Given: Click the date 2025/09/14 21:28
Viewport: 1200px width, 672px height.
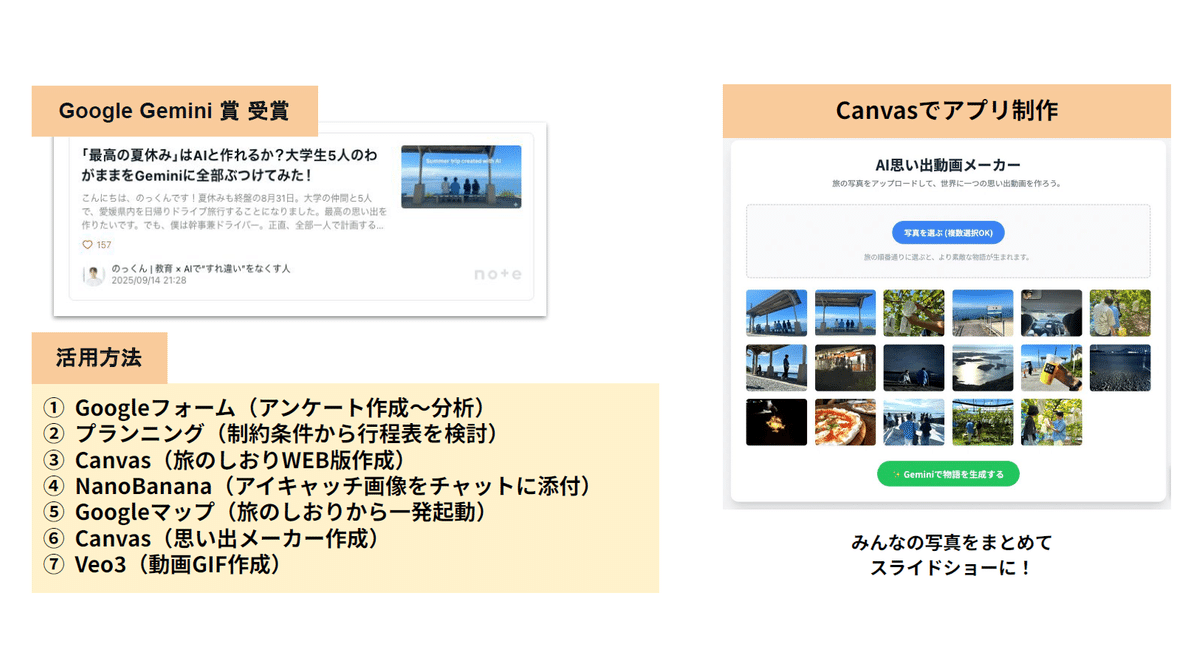Looking at the screenshot, I should (x=149, y=281).
